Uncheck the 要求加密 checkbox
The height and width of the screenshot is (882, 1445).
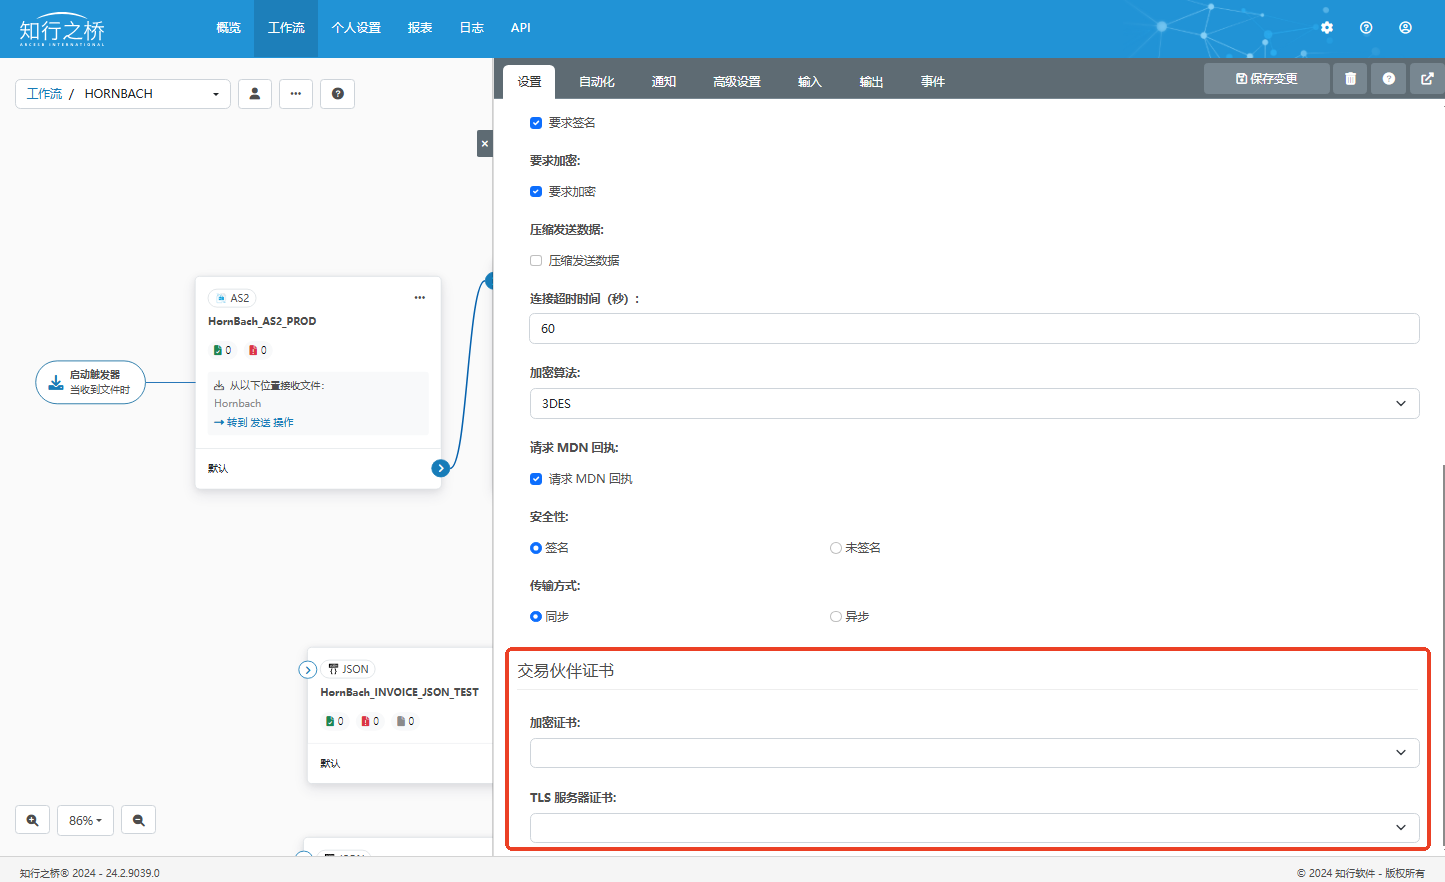coord(536,192)
